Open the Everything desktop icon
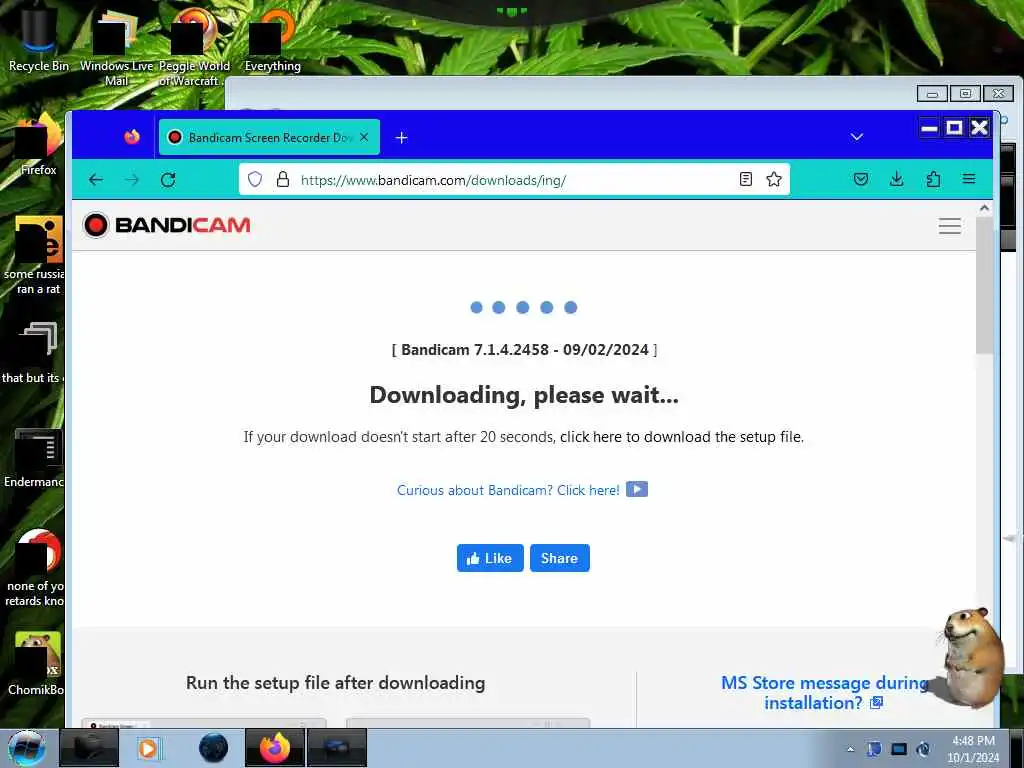The image size is (1024, 768). tap(272, 38)
